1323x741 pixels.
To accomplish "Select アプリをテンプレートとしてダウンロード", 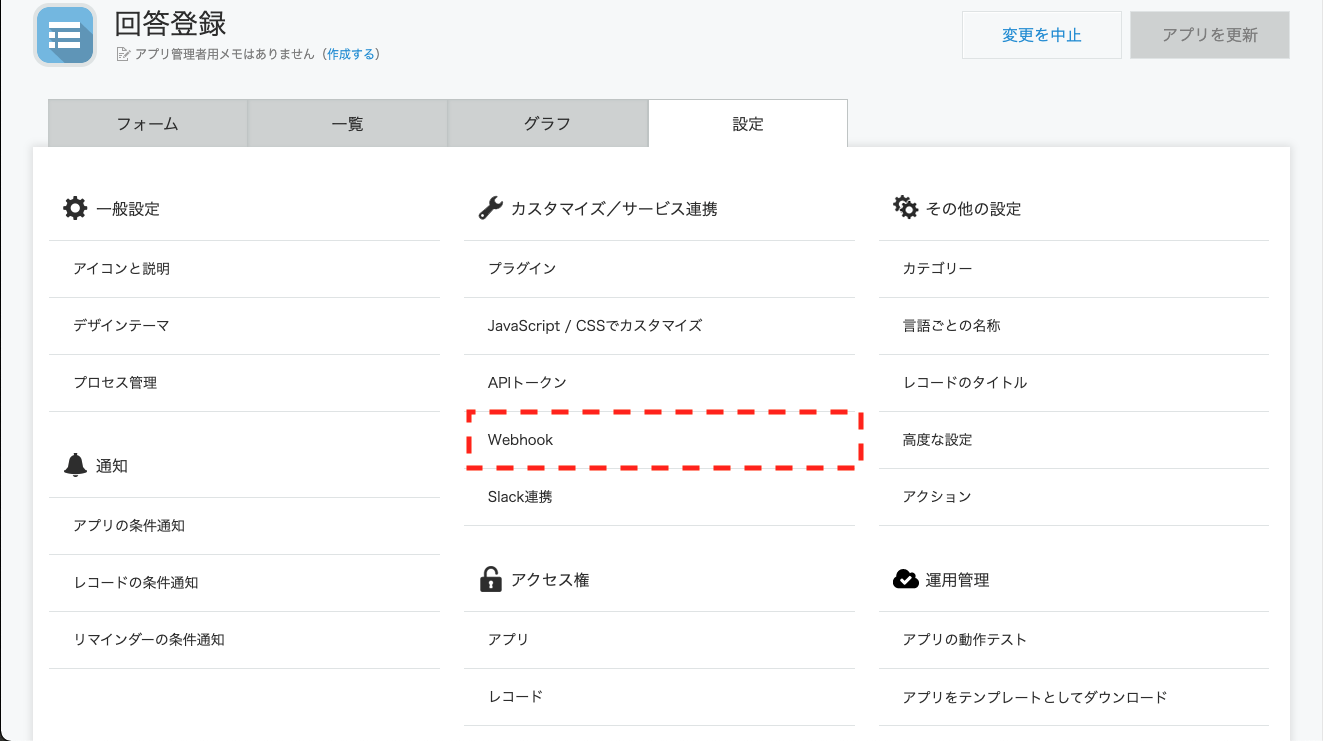I will point(1034,697).
